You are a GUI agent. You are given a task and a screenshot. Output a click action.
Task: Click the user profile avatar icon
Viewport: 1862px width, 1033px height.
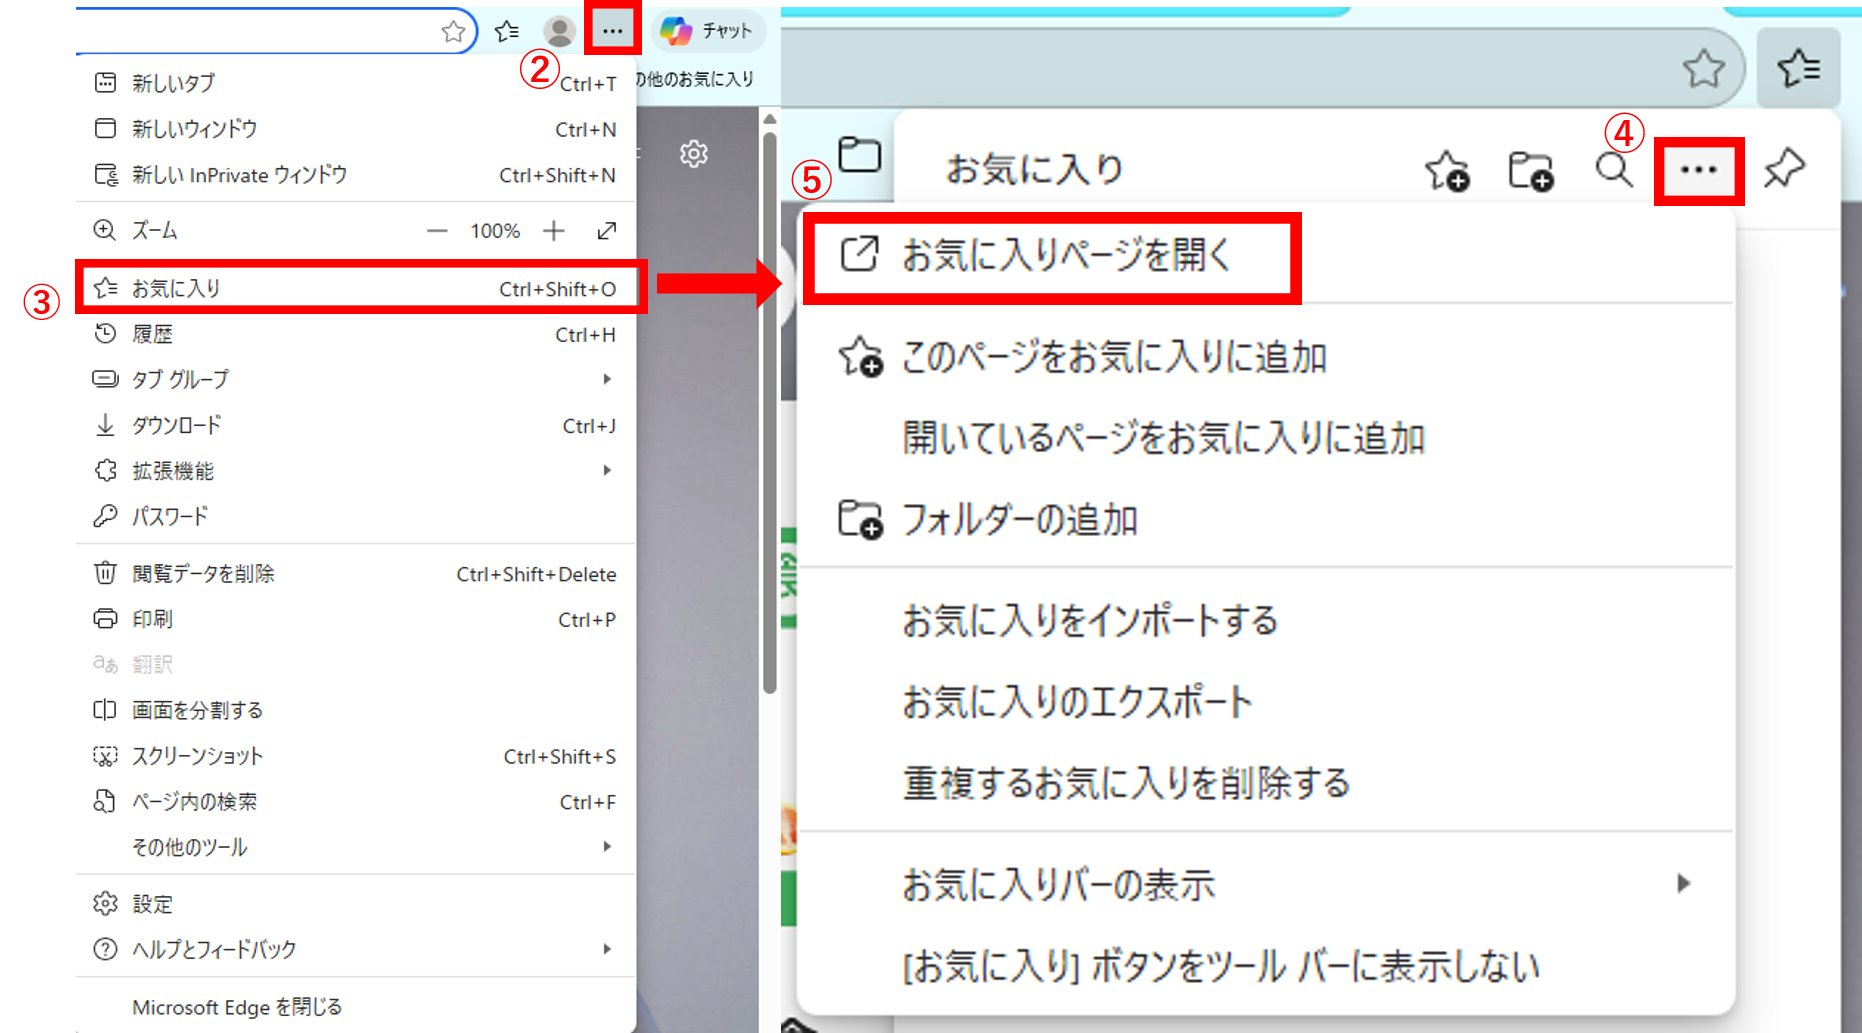coord(559,31)
